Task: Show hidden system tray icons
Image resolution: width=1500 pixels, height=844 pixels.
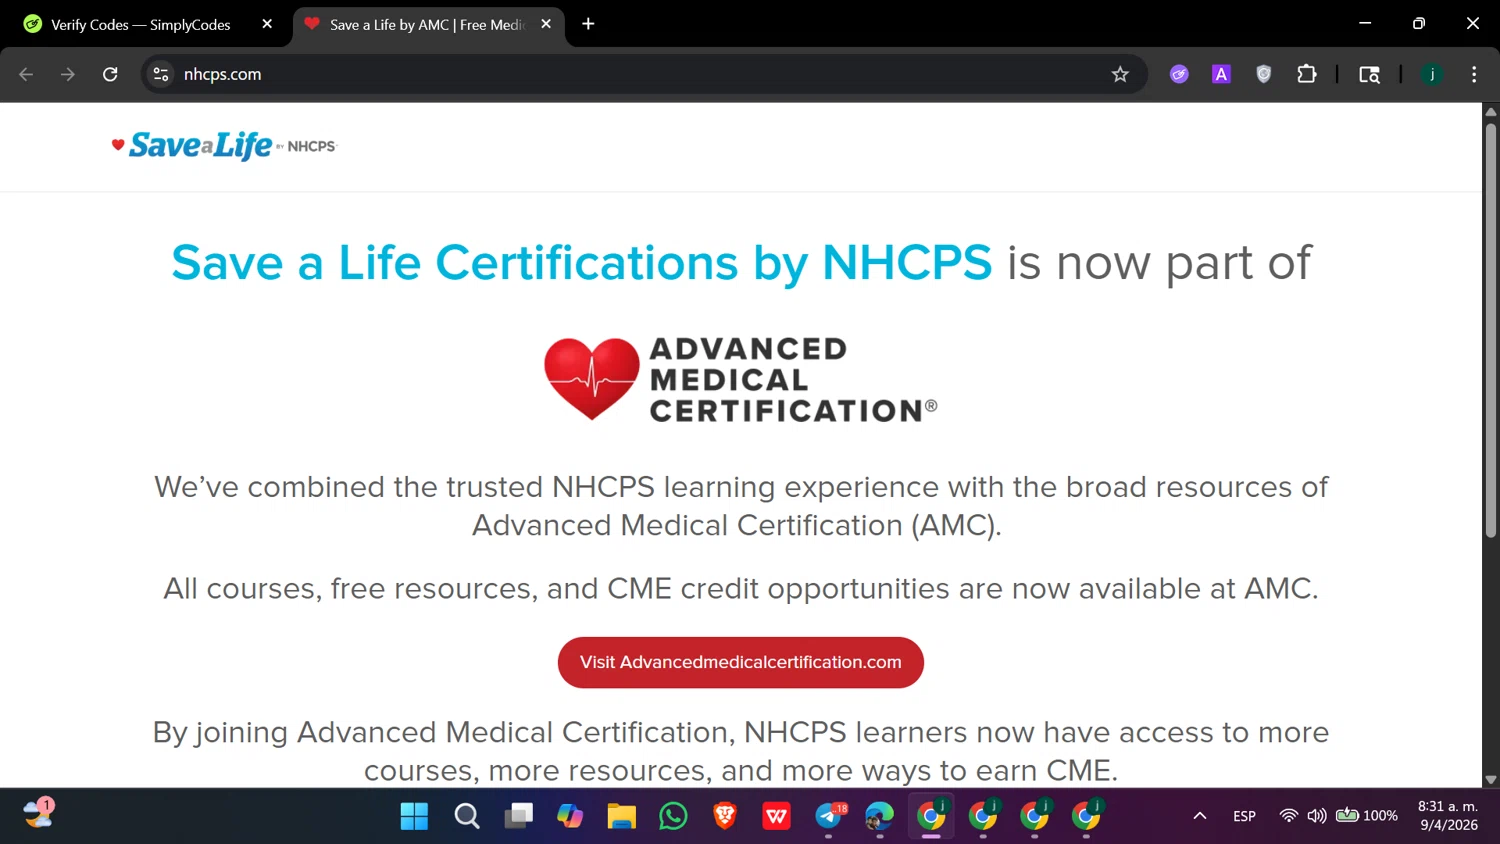Action: coord(1200,816)
